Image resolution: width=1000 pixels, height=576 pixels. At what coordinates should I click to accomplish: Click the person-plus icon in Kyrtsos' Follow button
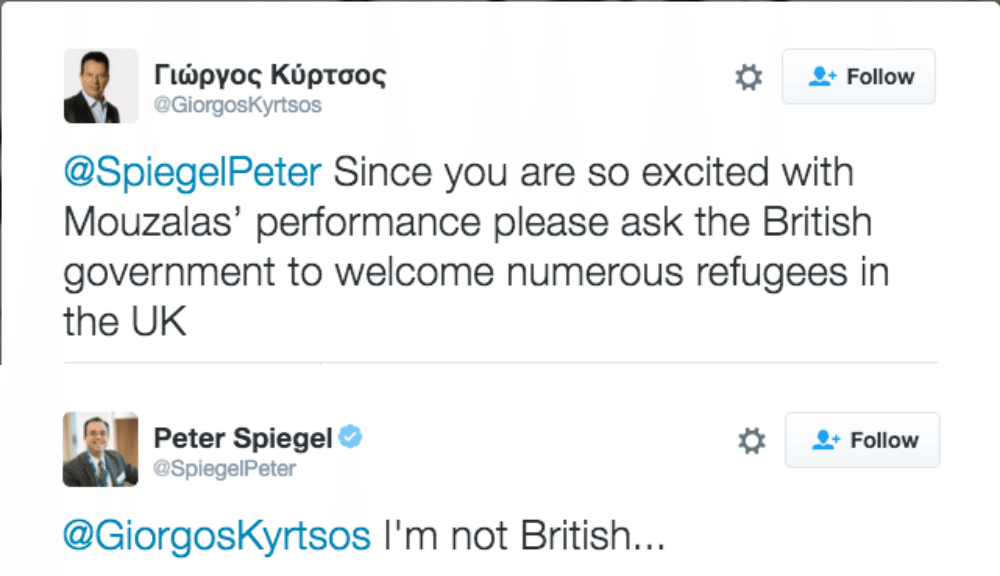point(822,77)
